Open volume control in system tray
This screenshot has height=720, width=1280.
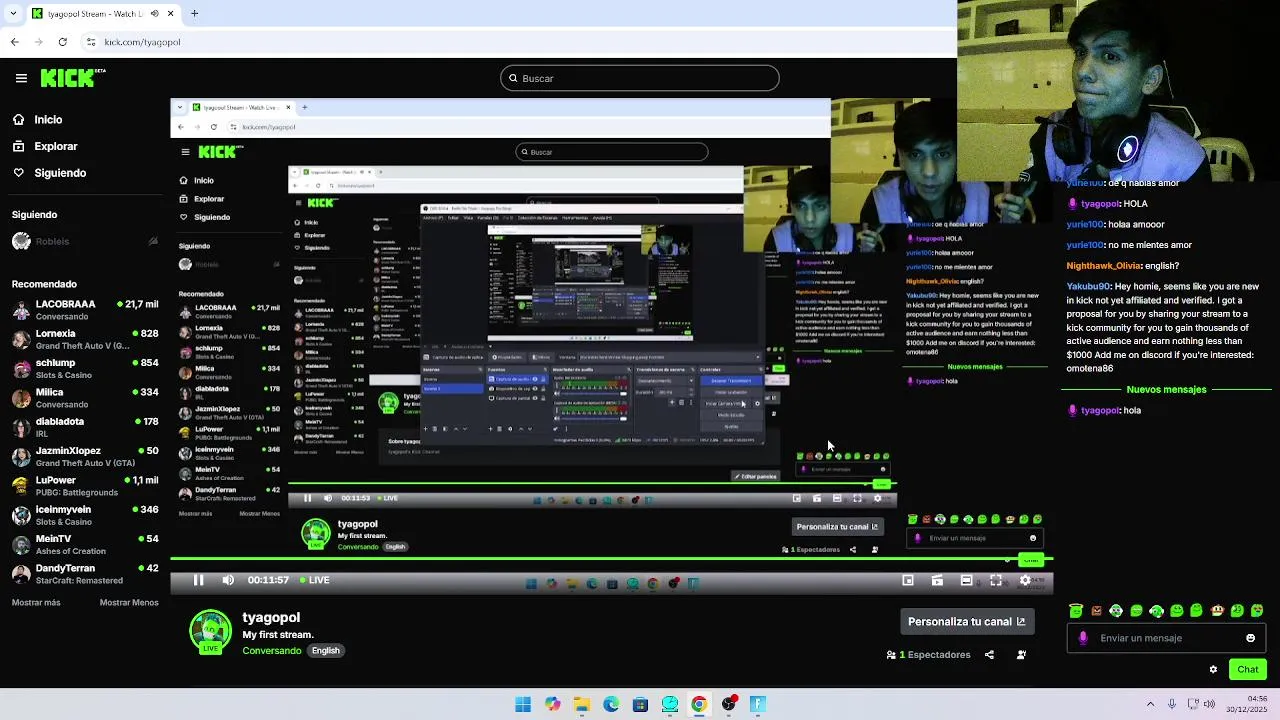pyautogui.click(x=1209, y=704)
